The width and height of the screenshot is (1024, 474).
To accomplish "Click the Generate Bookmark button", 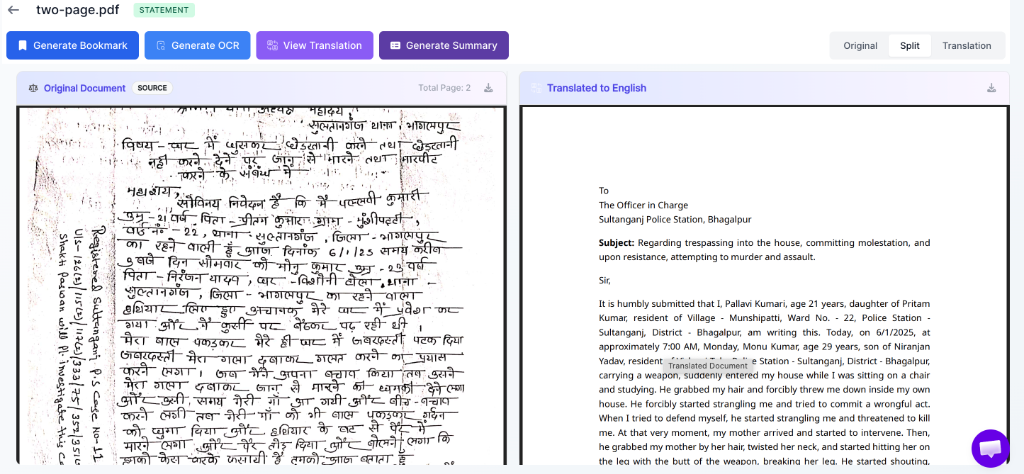I will [x=72, y=46].
